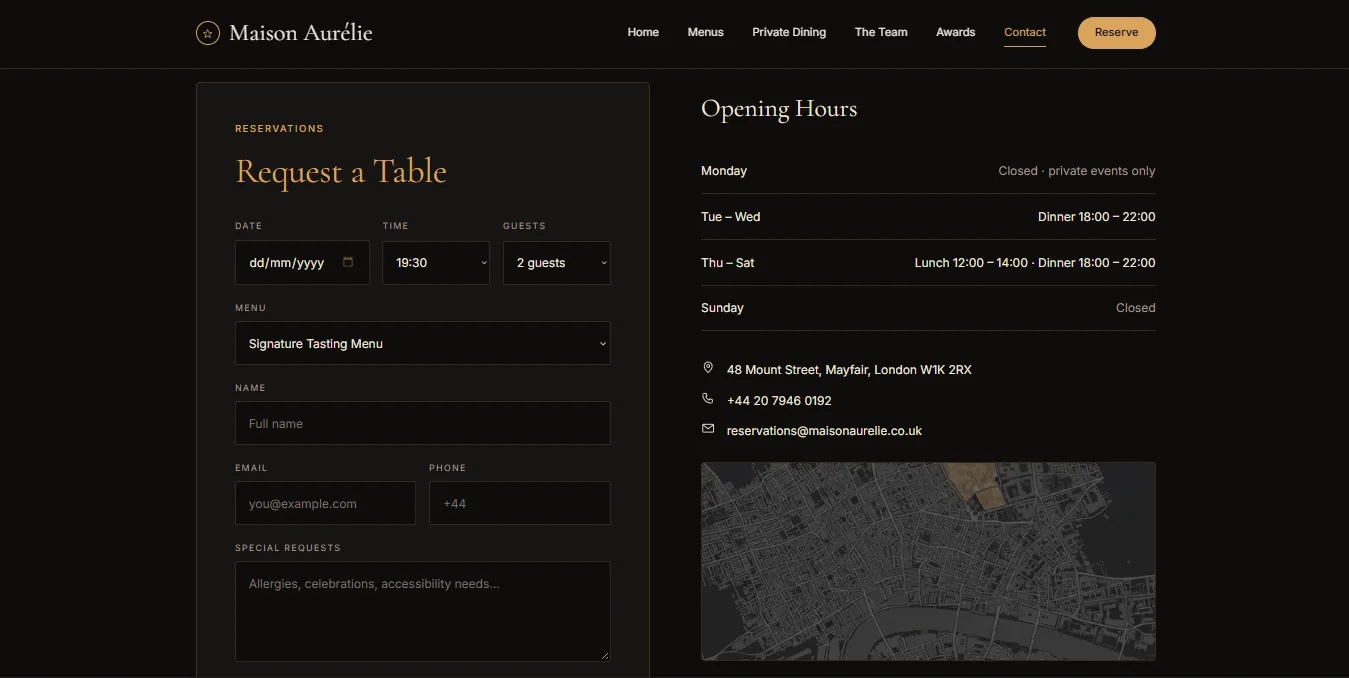Email reservations@maisonaurelie.co.uk
Viewport: 1349px width, 678px height.
click(824, 430)
